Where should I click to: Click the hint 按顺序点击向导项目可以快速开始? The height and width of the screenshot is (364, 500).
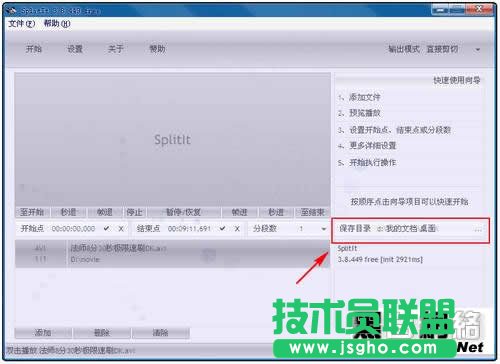tap(410, 202)
